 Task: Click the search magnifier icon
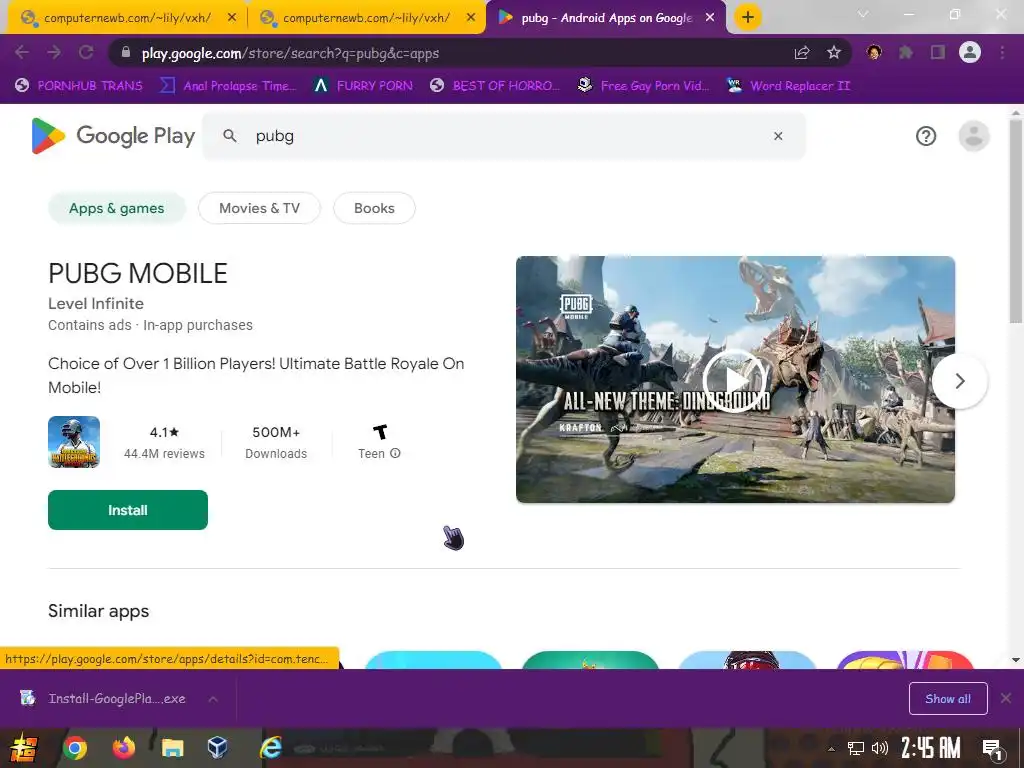click(230, 136)
